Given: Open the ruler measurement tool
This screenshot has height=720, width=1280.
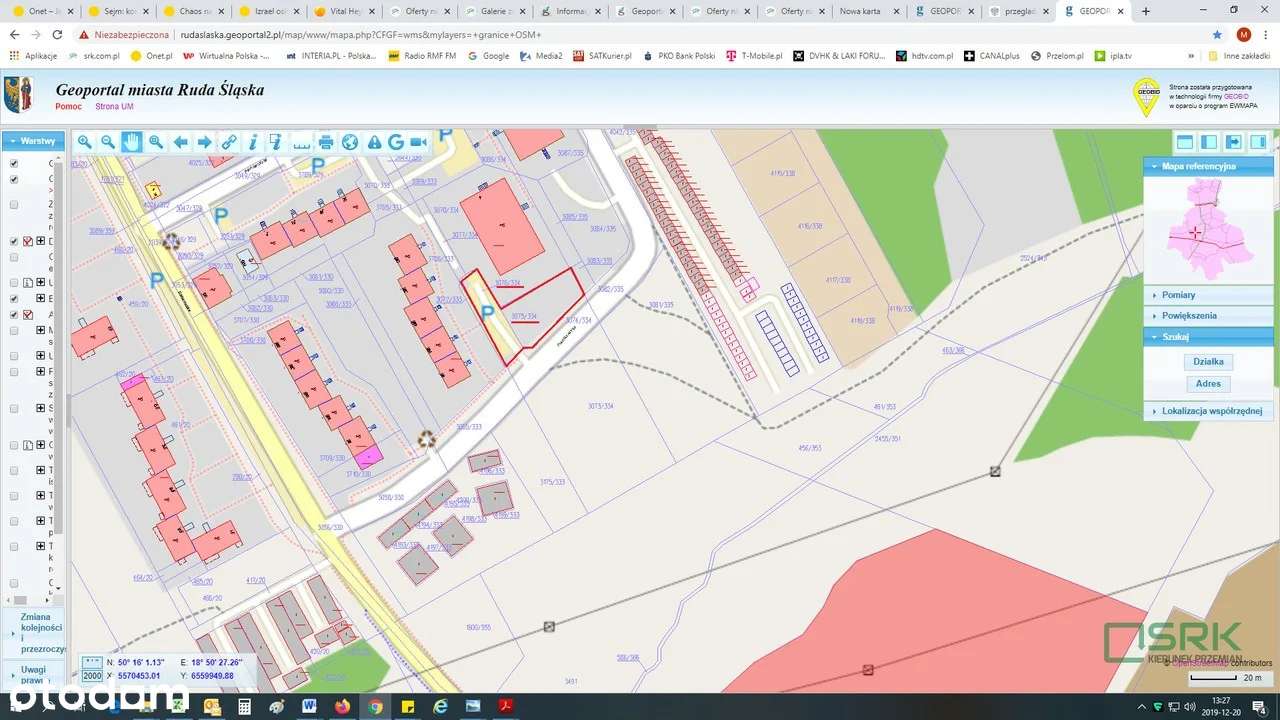Looking at the screenshot, I should coord(302,142).
